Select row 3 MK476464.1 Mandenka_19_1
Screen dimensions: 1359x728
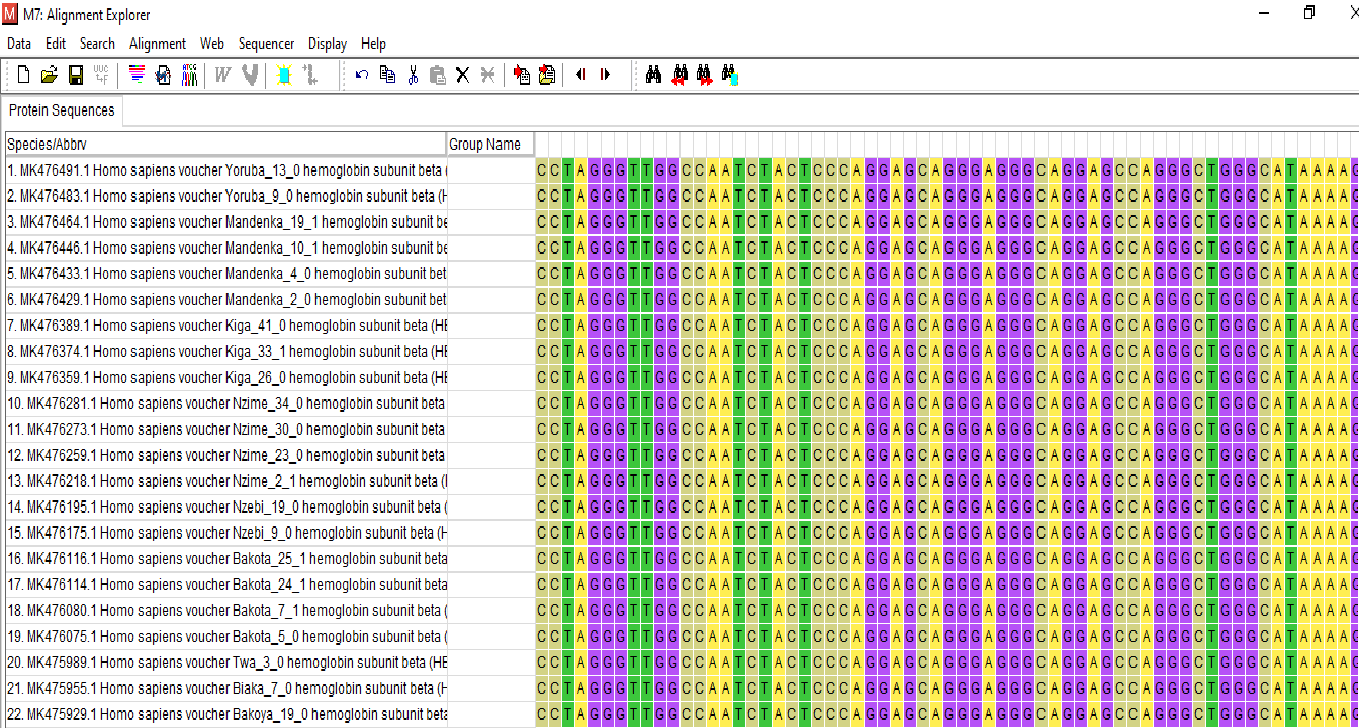tap(226, 222)
